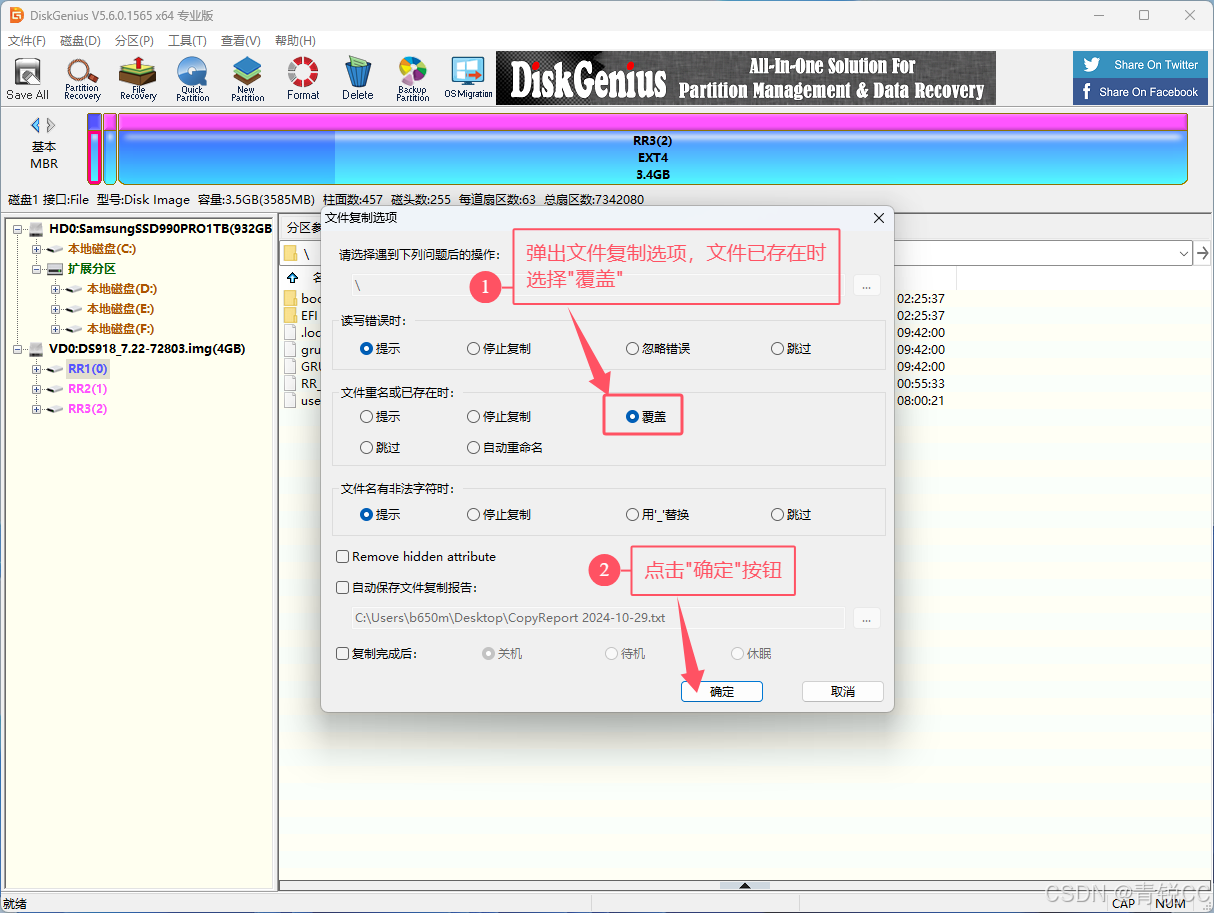The image size is (1214, 913).
Task: Expand the RR1(0) partition node
Action: click(x=37, y=369)
